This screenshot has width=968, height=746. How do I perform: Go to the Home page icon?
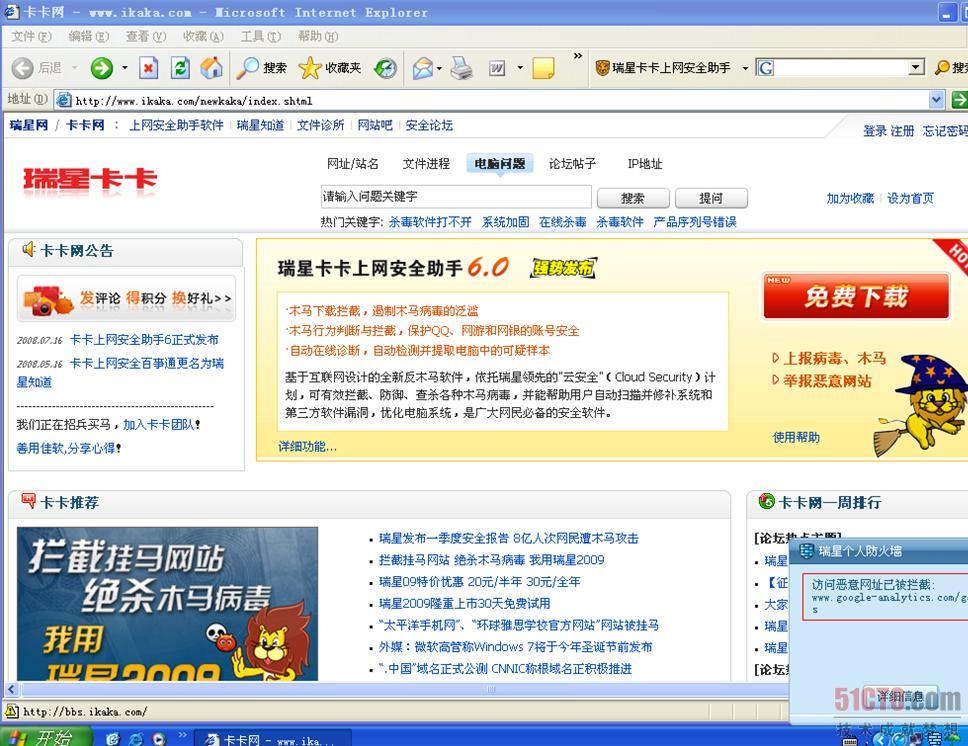(x=211, y=68)
